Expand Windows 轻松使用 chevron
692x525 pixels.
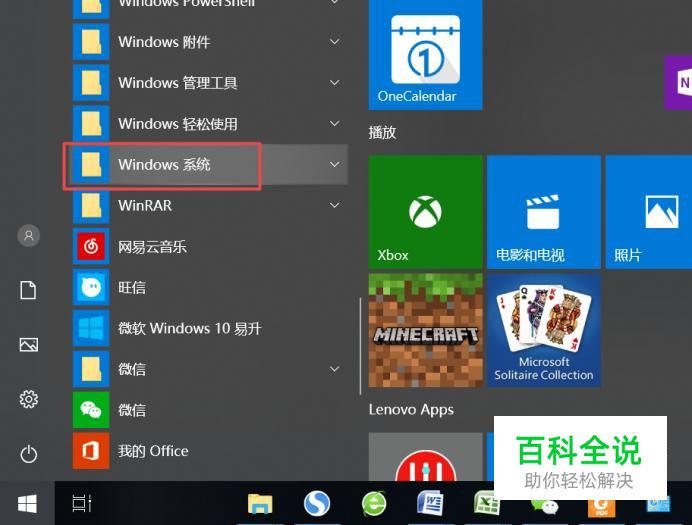coord(335,124)
